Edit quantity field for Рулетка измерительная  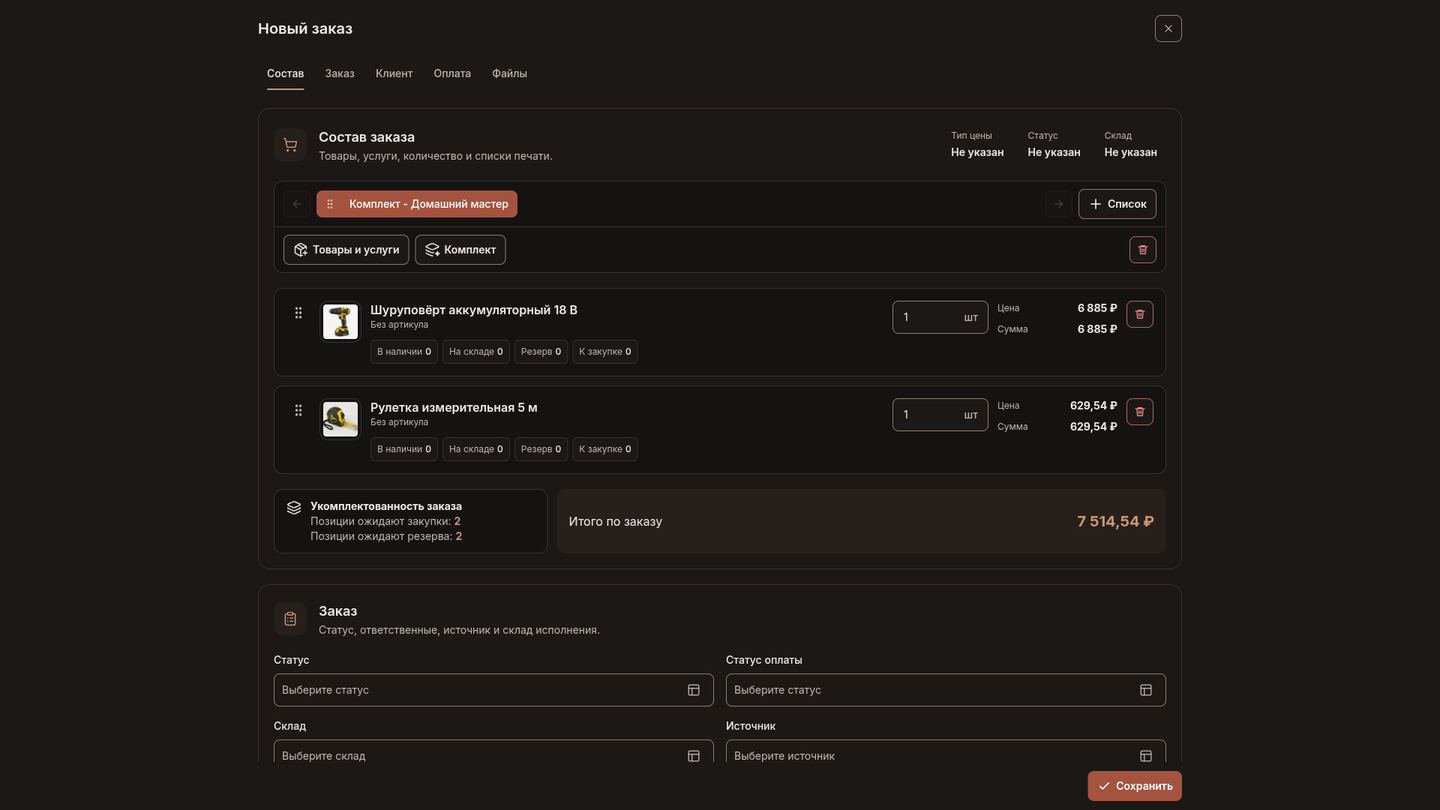point(940,414)
